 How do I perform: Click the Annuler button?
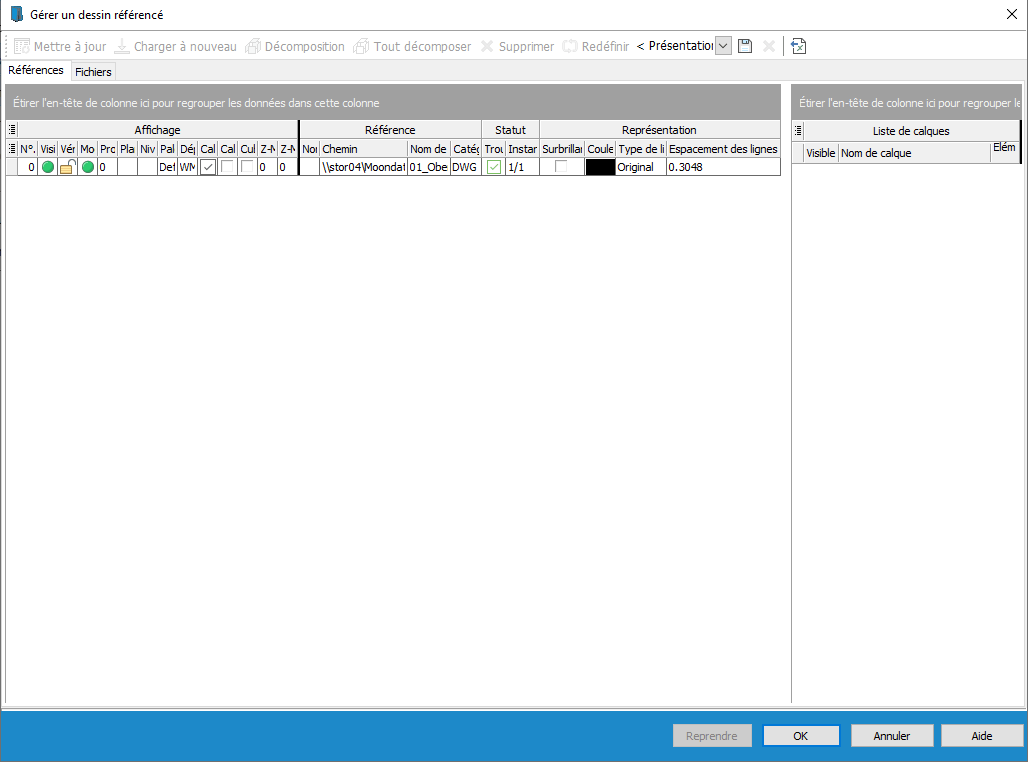click(x=892, y=736)
